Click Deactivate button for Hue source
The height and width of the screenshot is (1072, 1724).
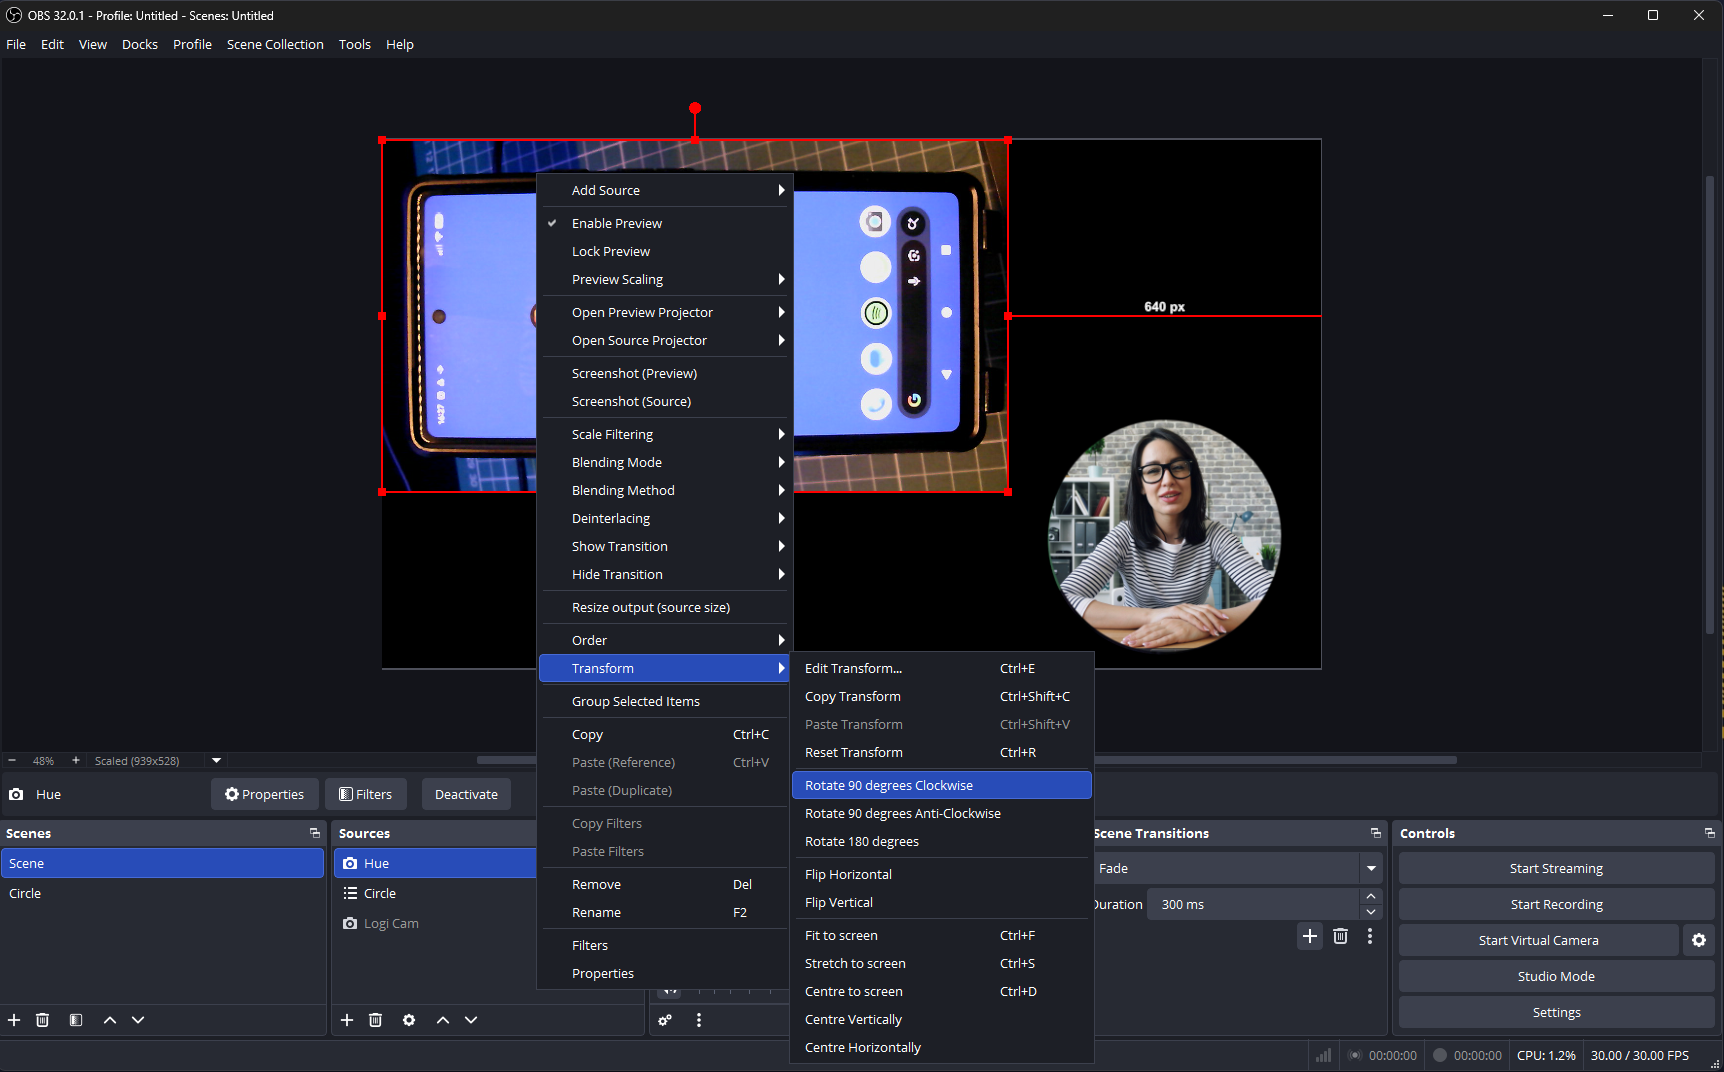click(x=466, y=794)
